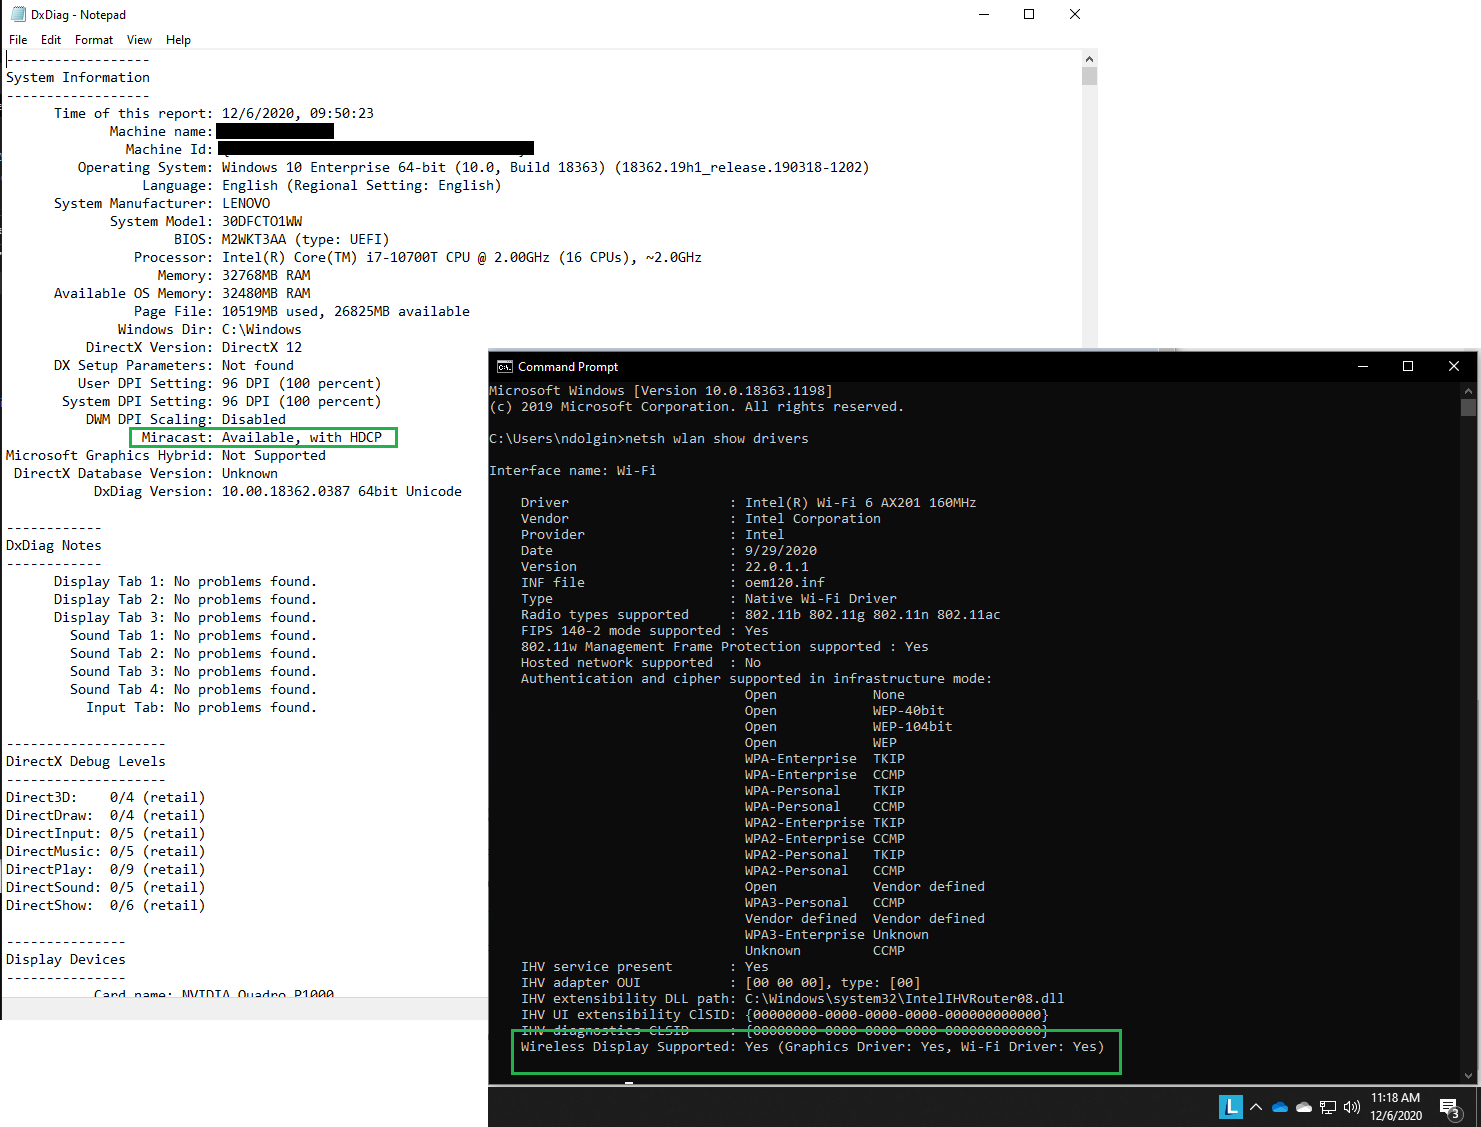The height and width of the screenshot is (1127, 1481).
Task: Open the View menu in Notepad
Action: (x=139, y=40)
